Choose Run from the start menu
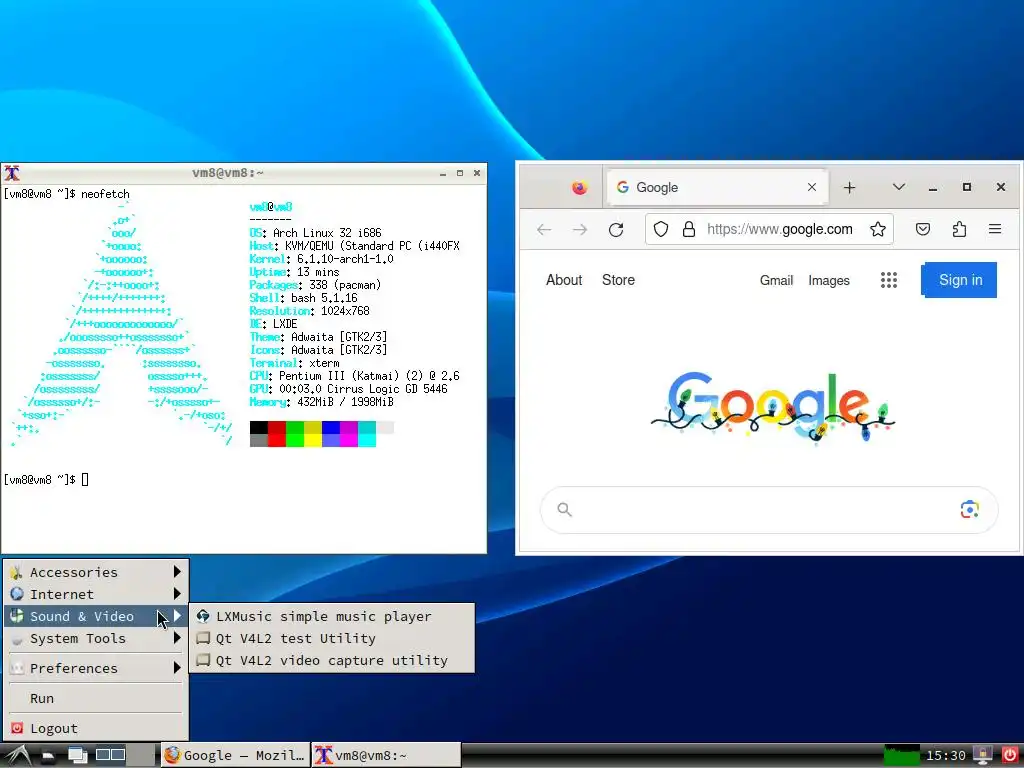 click(96, 698)
